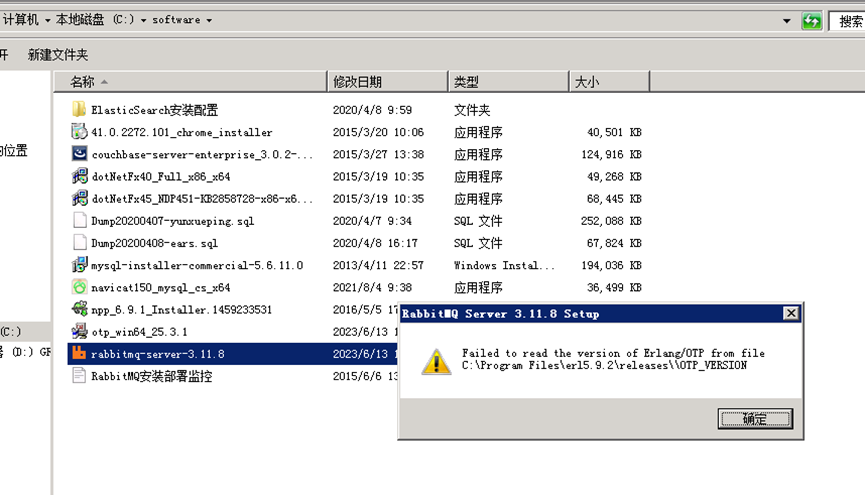Select the dotNetFx40_Full_x86_x64 icon

[x=79, y=175]
